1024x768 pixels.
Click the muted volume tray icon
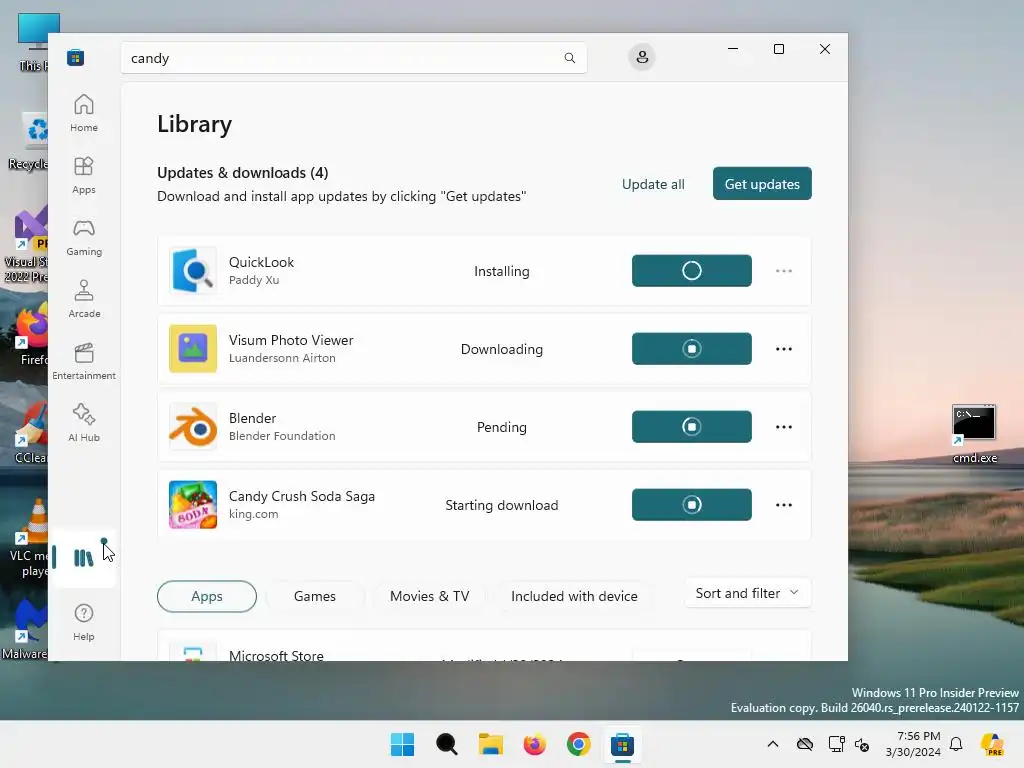pos(862,744)
